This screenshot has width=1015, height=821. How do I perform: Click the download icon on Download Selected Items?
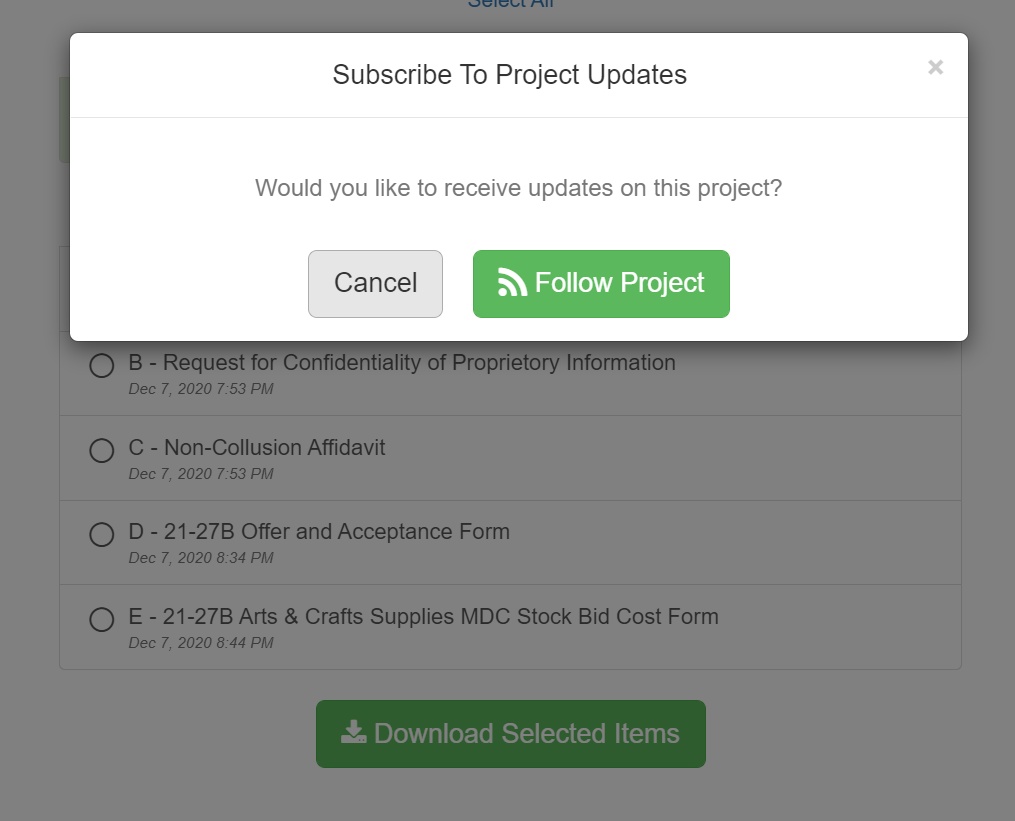point(351,732)
